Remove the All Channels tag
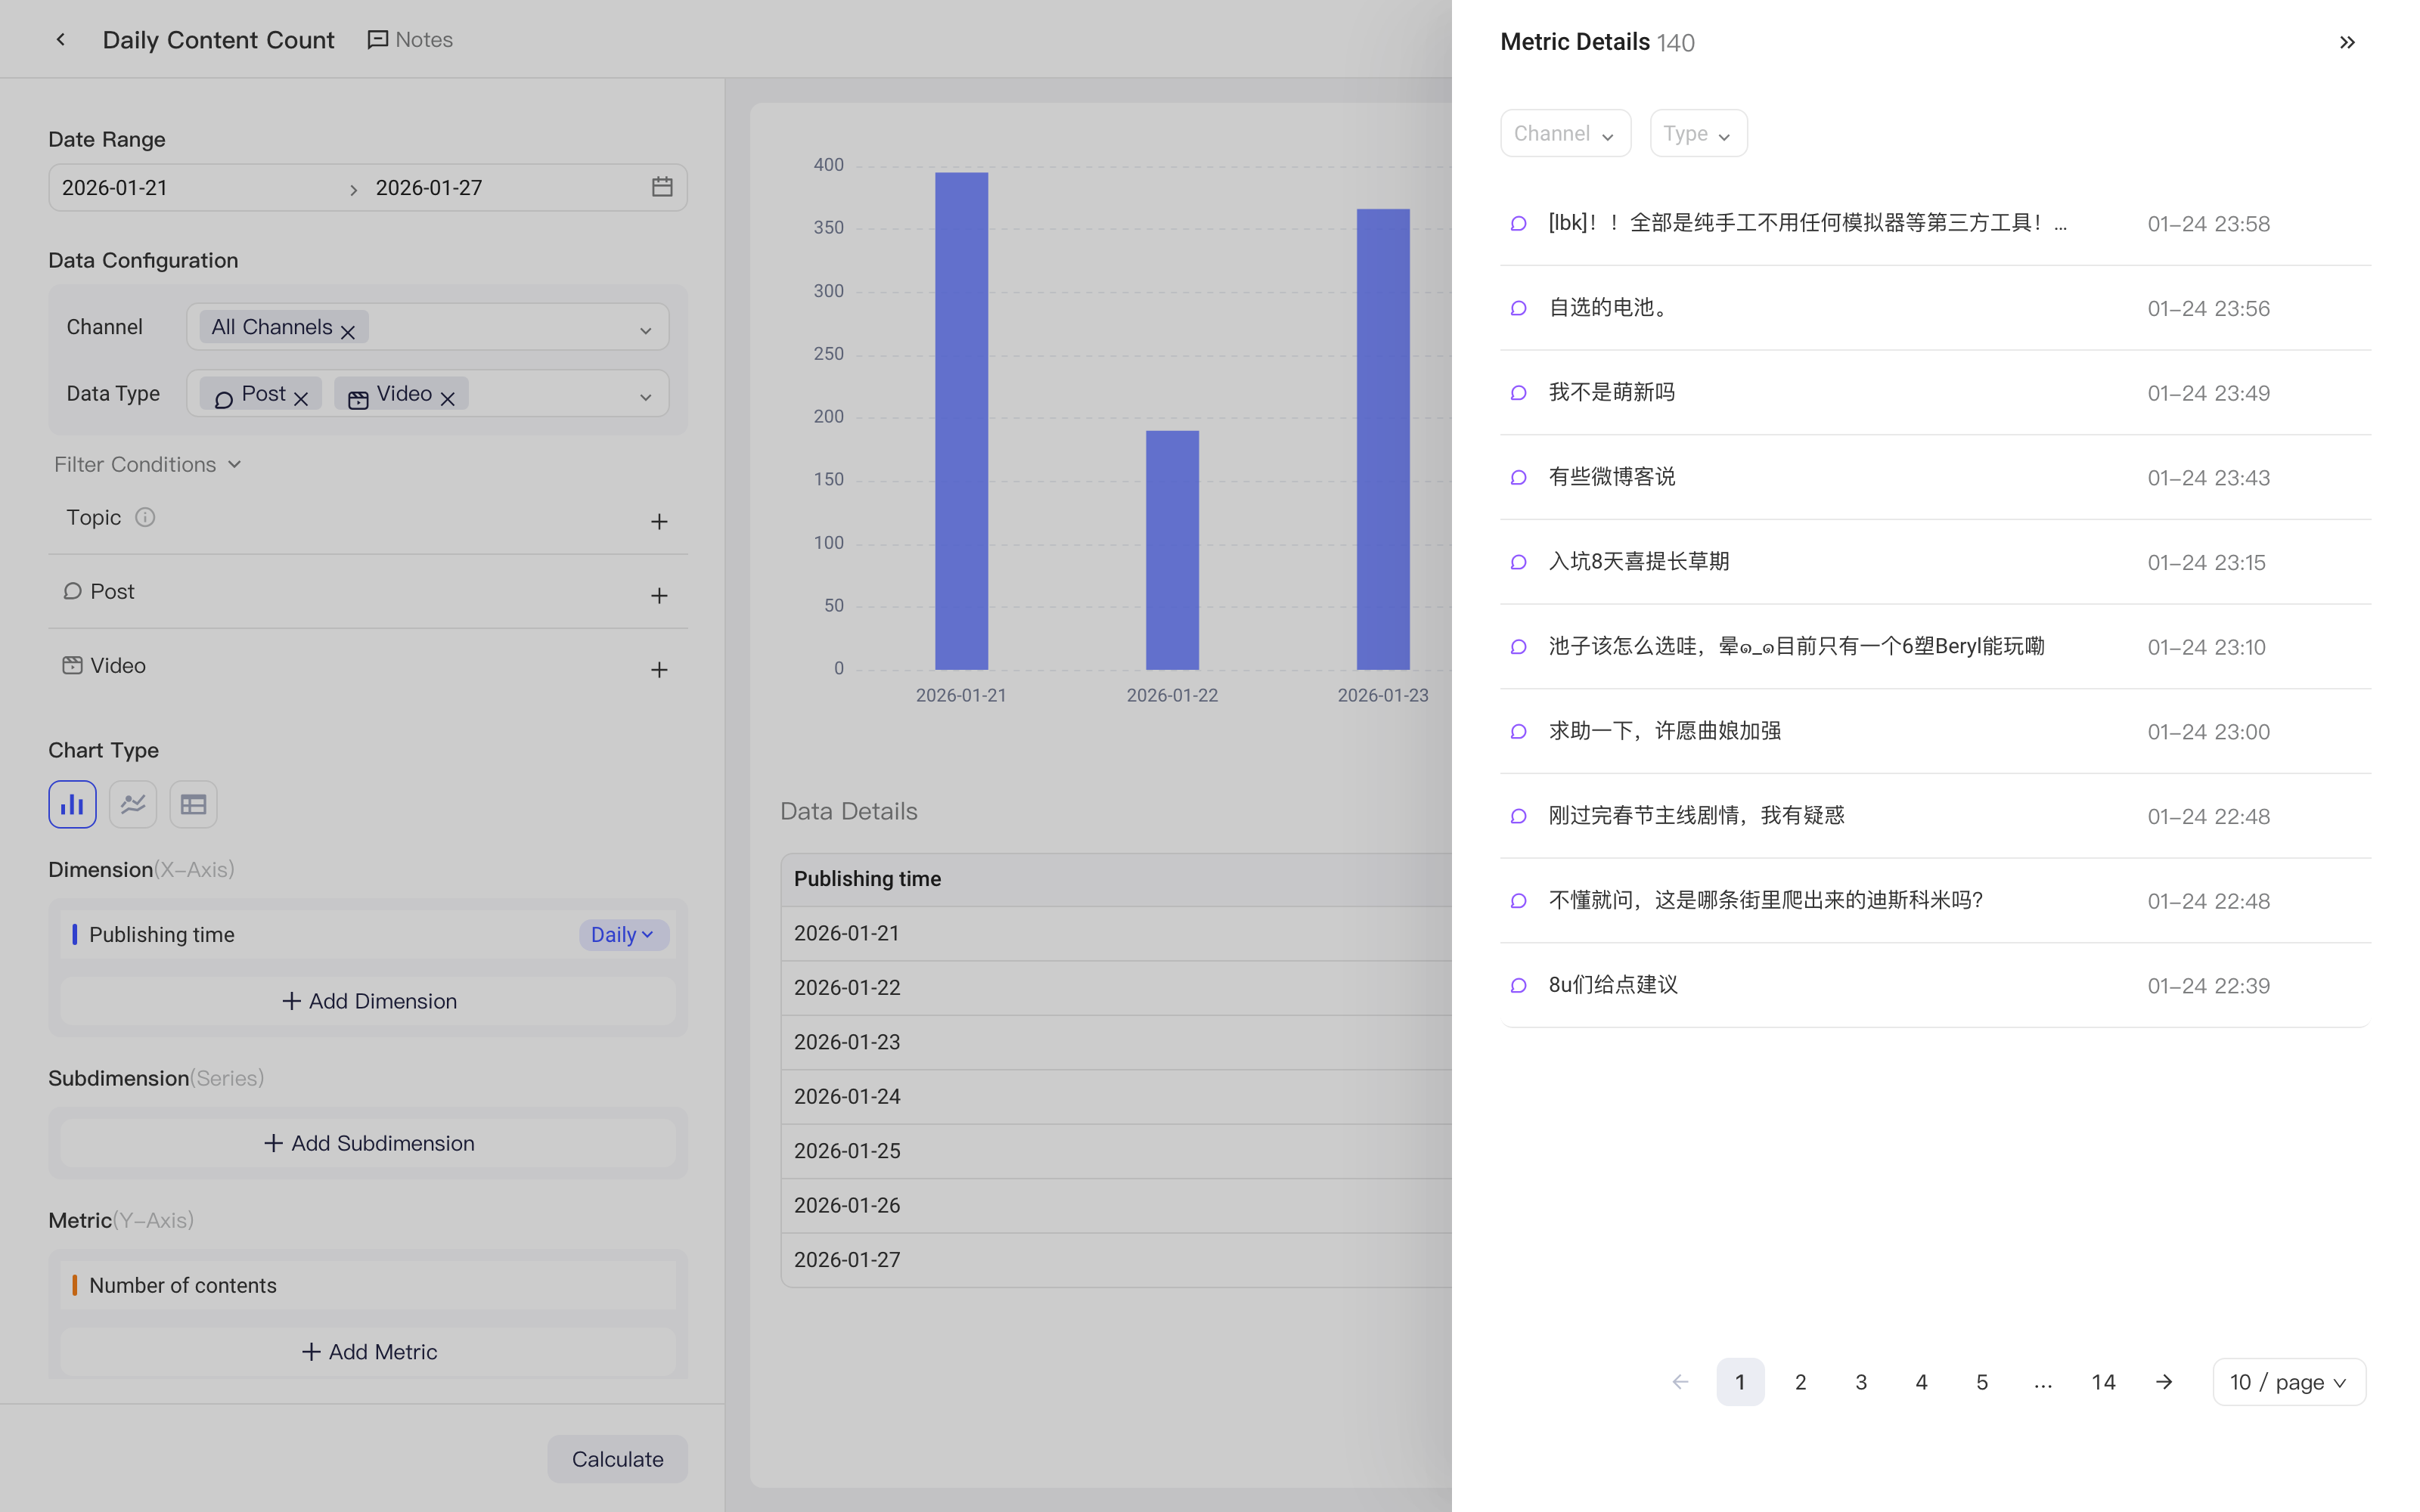Viewport: 2420px width, 1512px height. [348, 331]
